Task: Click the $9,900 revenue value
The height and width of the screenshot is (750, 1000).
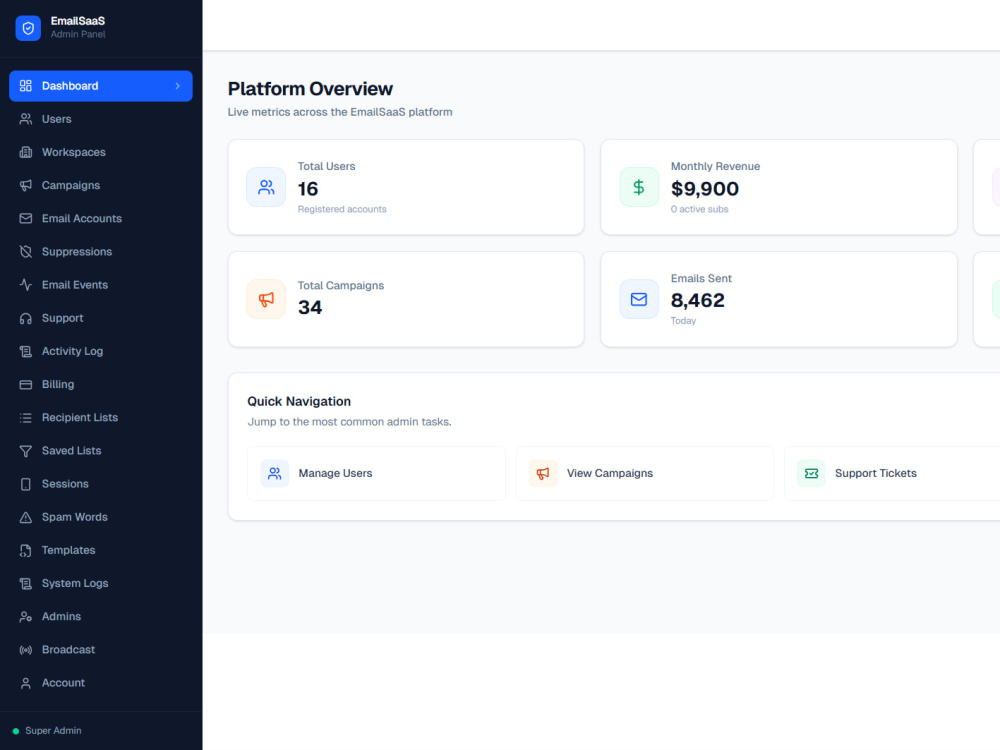Action: click(705, 189)
